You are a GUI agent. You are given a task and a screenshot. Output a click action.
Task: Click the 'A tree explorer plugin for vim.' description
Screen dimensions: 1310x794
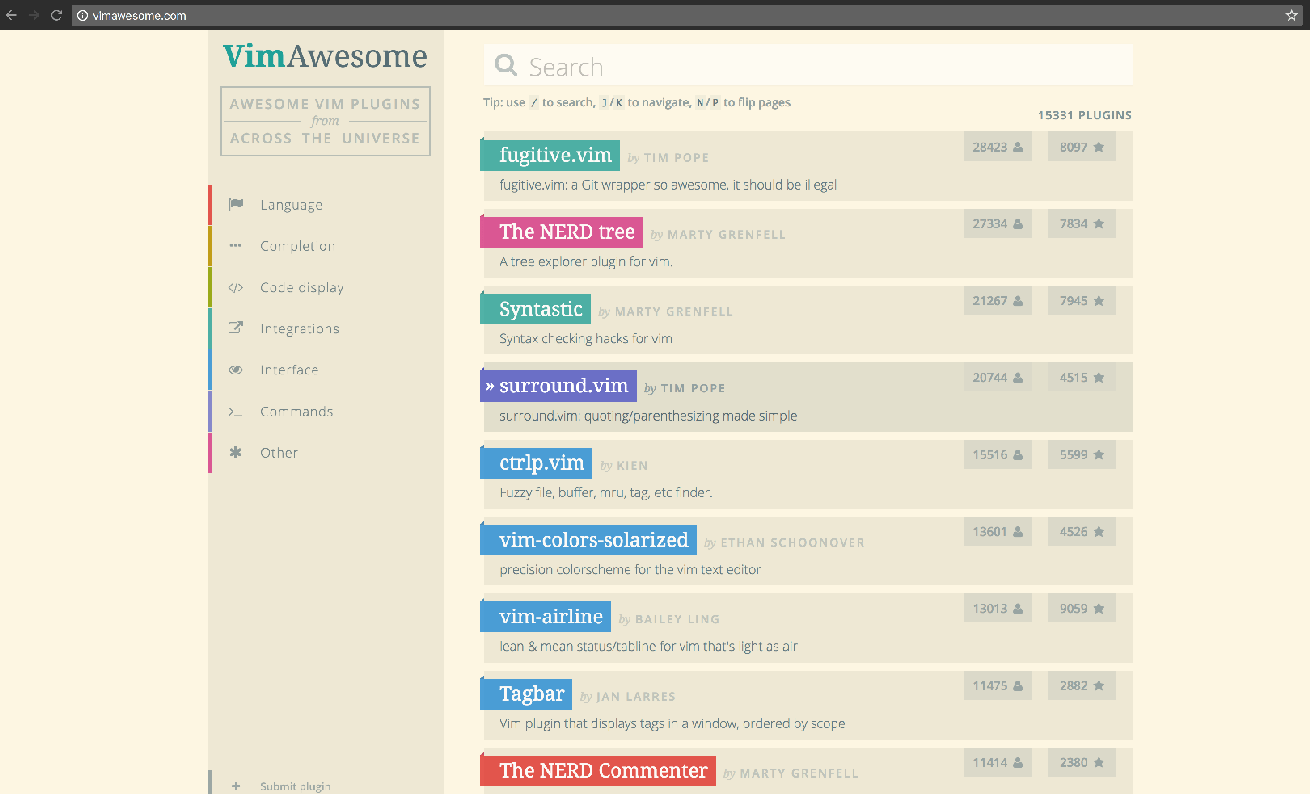point(586,262)
